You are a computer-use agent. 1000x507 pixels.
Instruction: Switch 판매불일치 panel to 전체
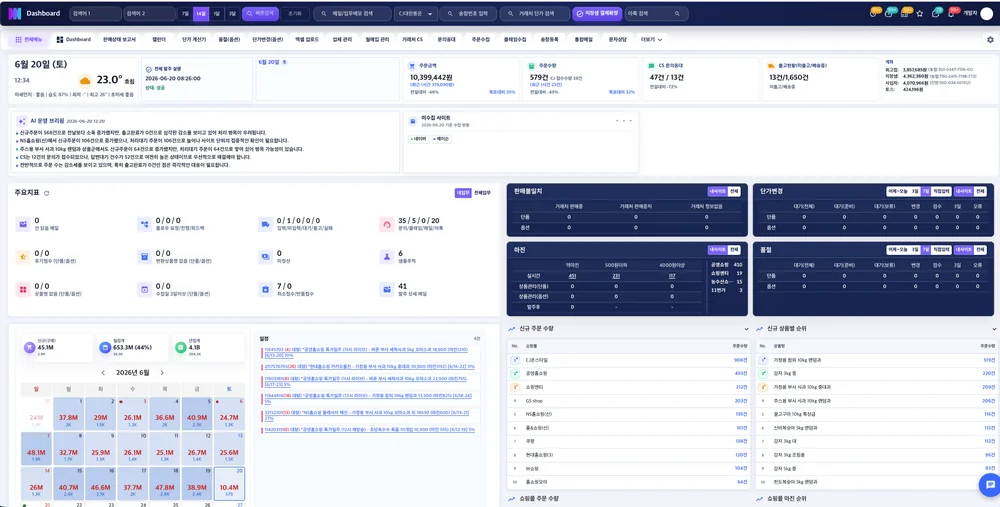(x=735, y=191)
